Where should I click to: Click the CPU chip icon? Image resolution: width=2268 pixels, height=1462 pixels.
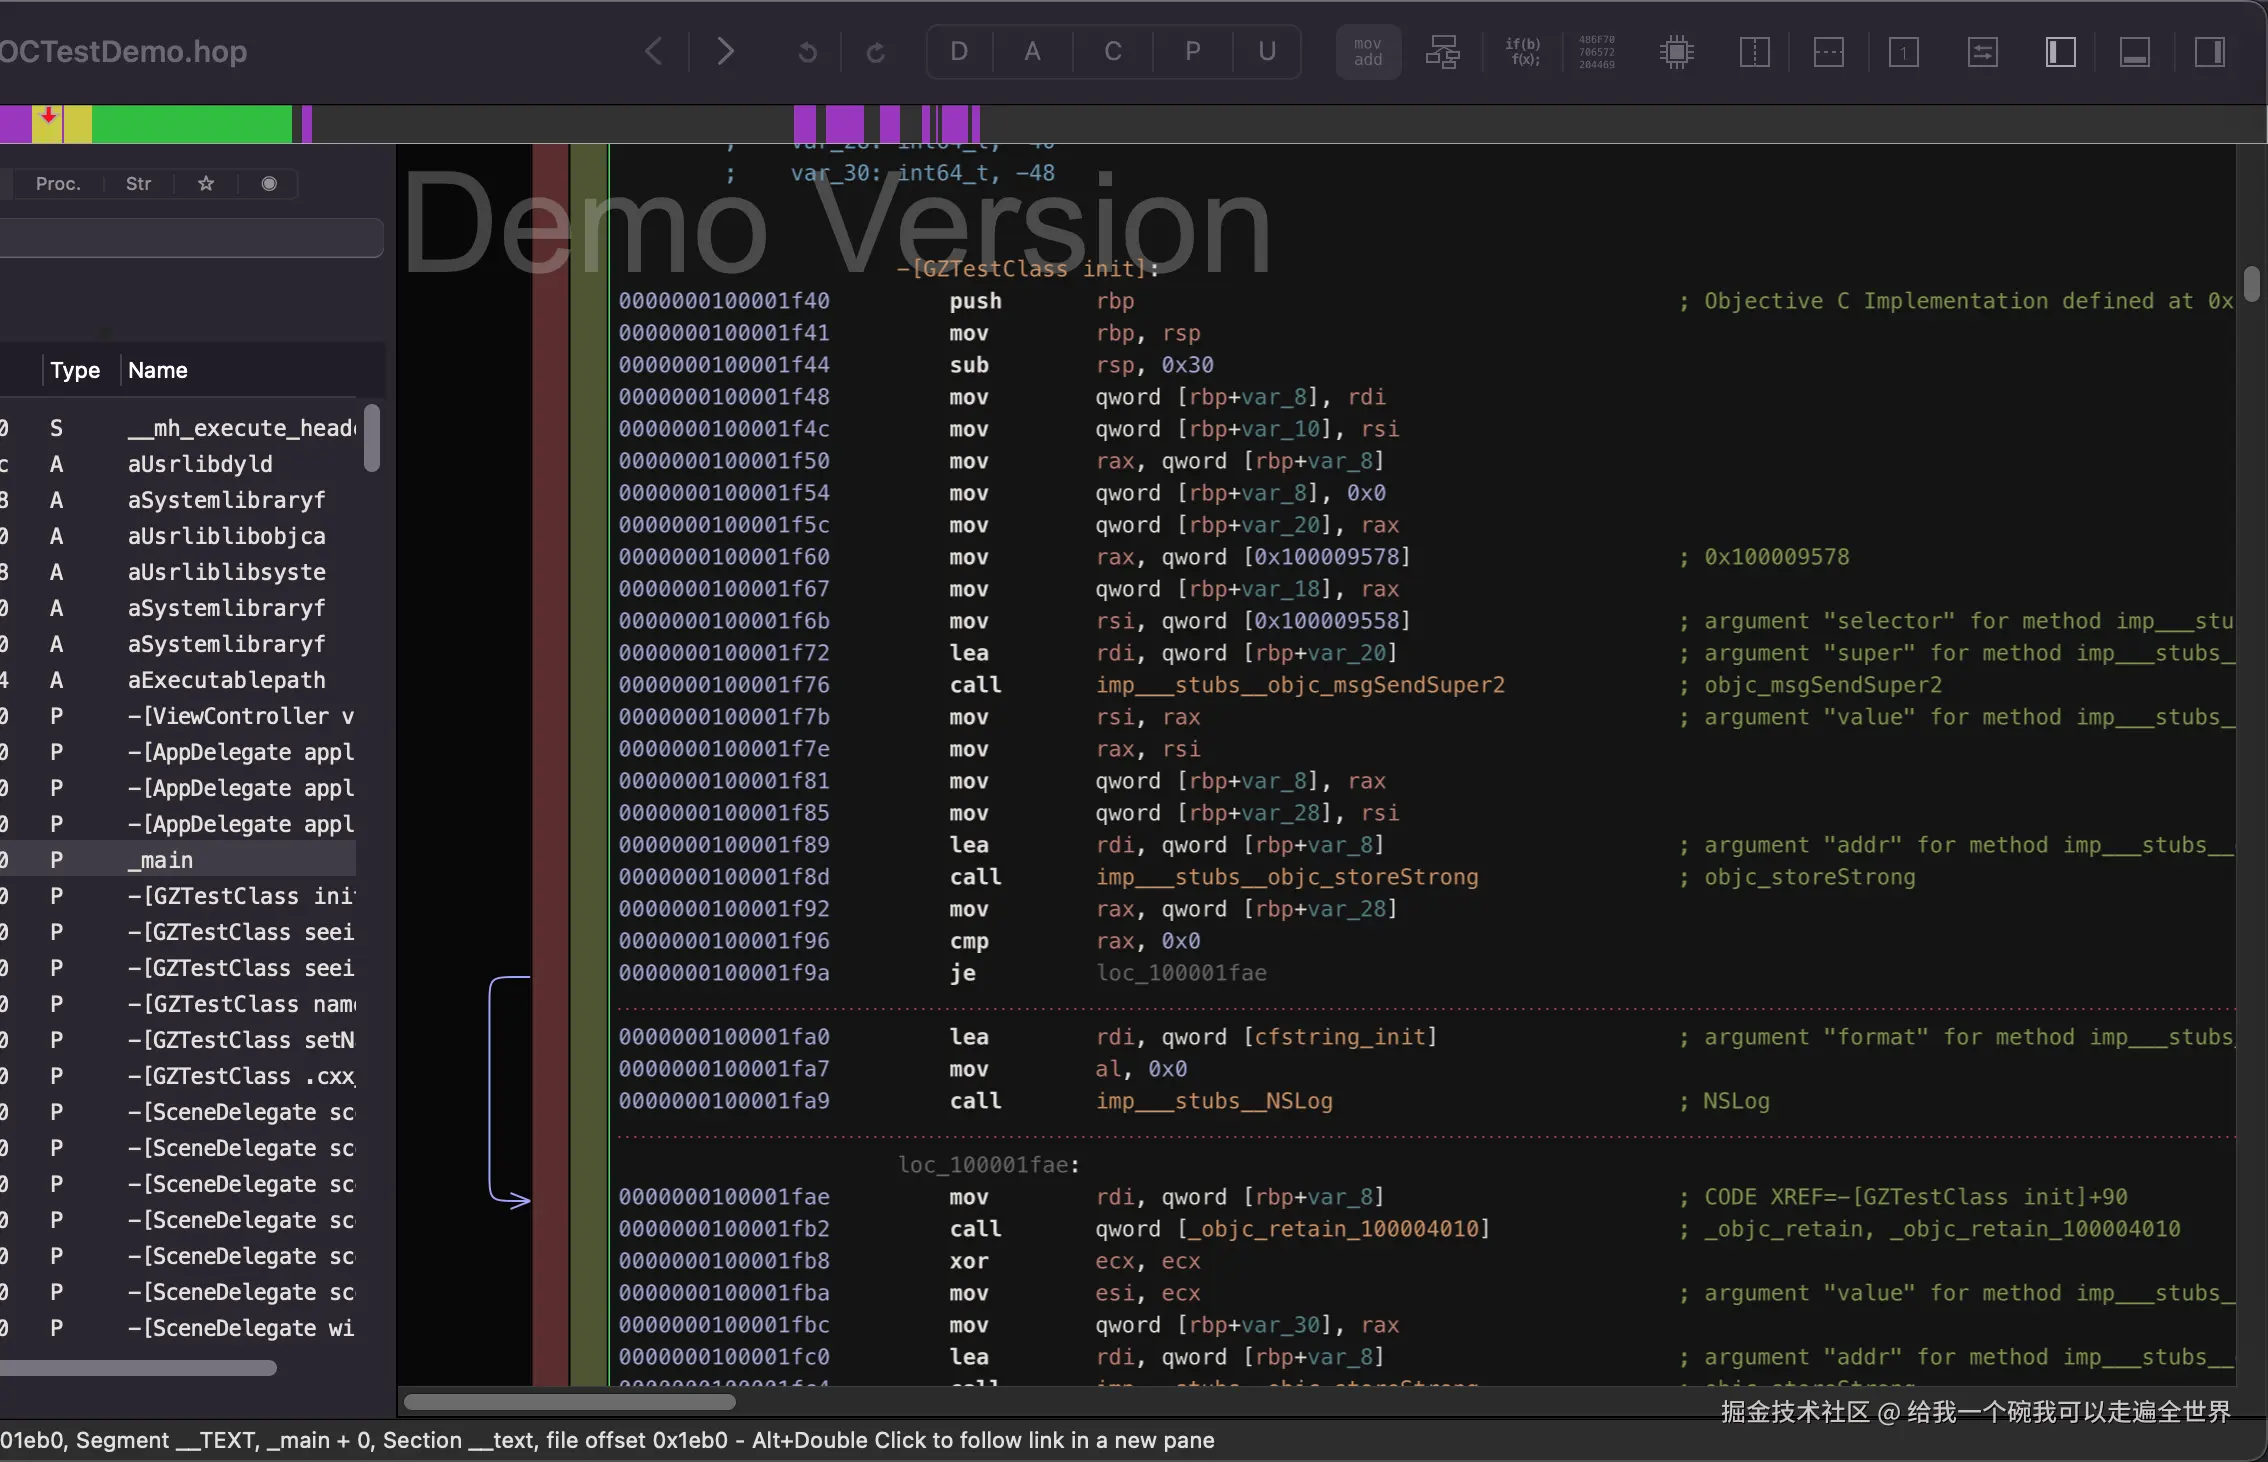pyautogui.click(x=1676, y=52)
